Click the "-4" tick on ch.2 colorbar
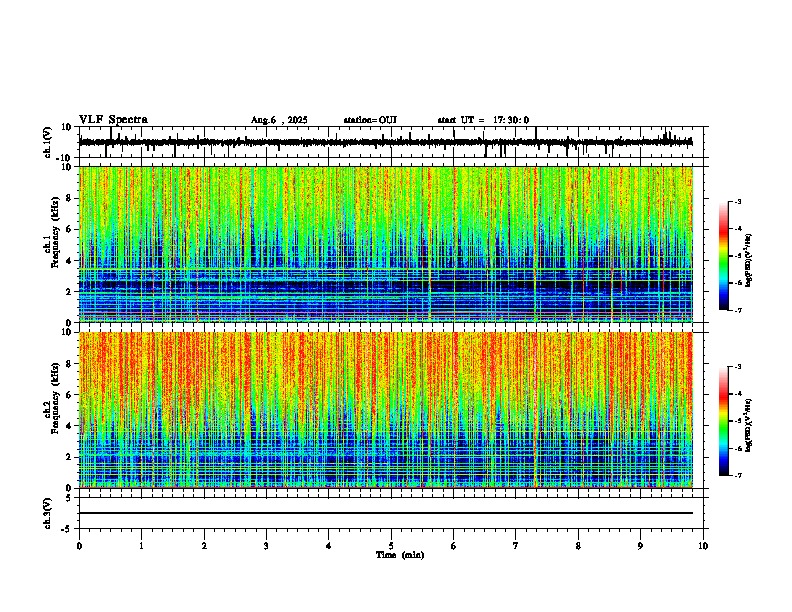 click(x=738, y=394)
